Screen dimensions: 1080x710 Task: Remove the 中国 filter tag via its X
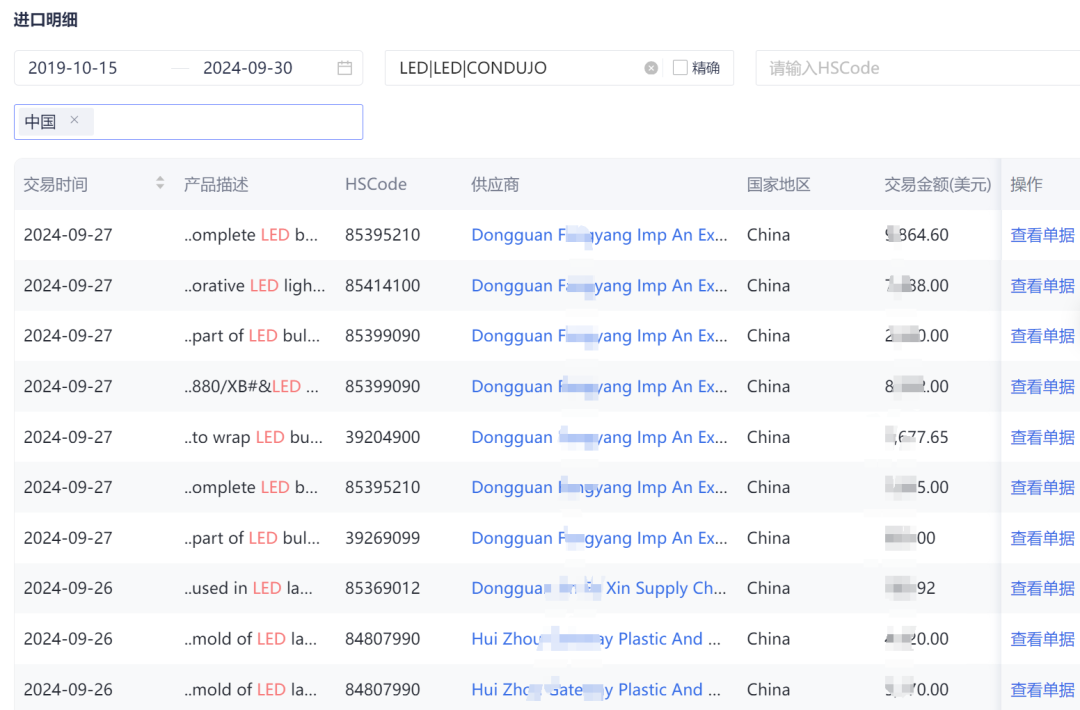[74, 120]
